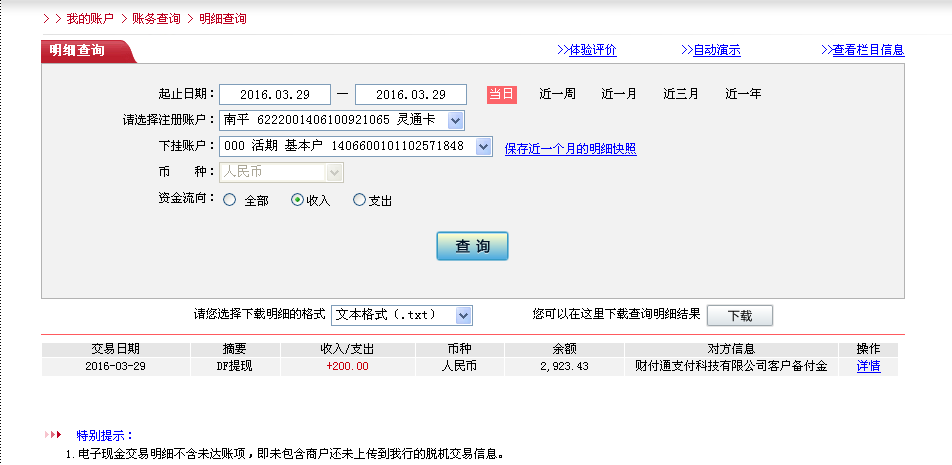This screenshot has height=465, width=952.
Task: Click the 当日 today shortcut
Action: (501, 94)
